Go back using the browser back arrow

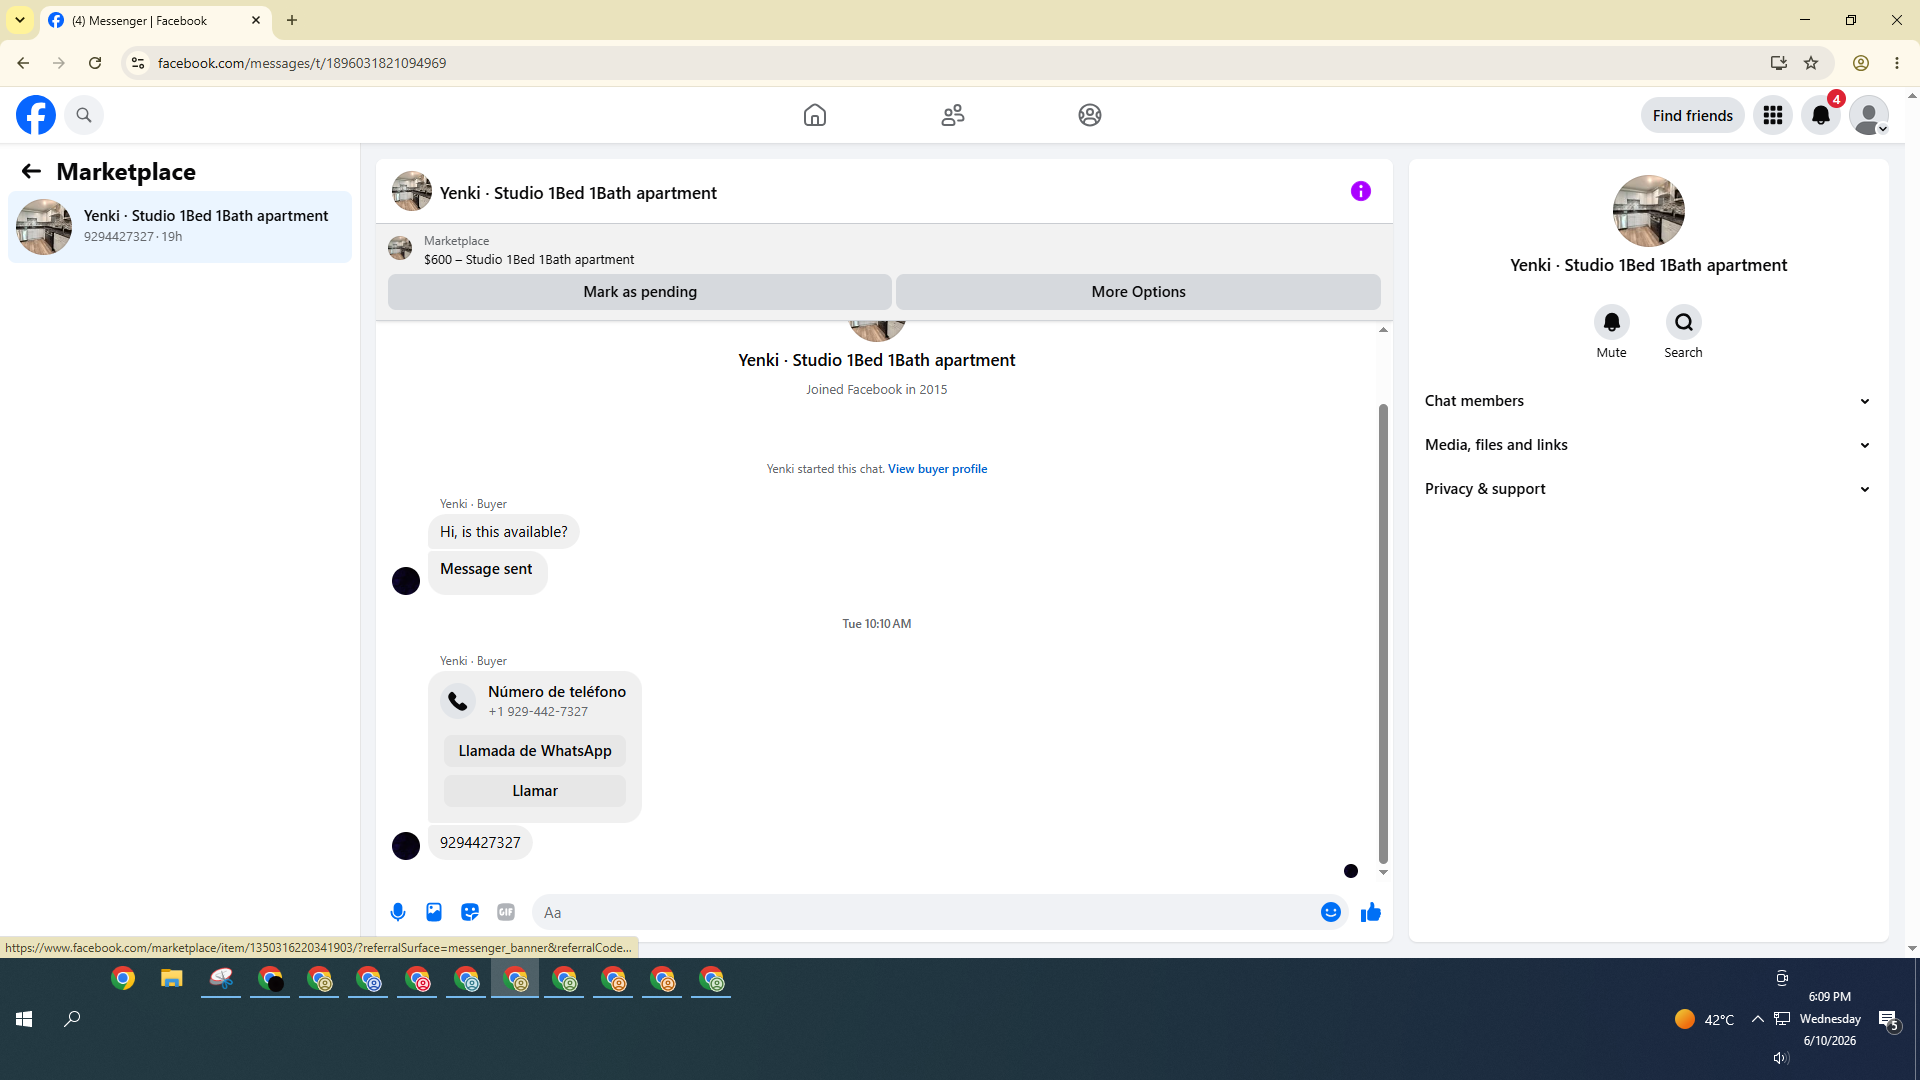pyautogui.click(x=23, y=63)
